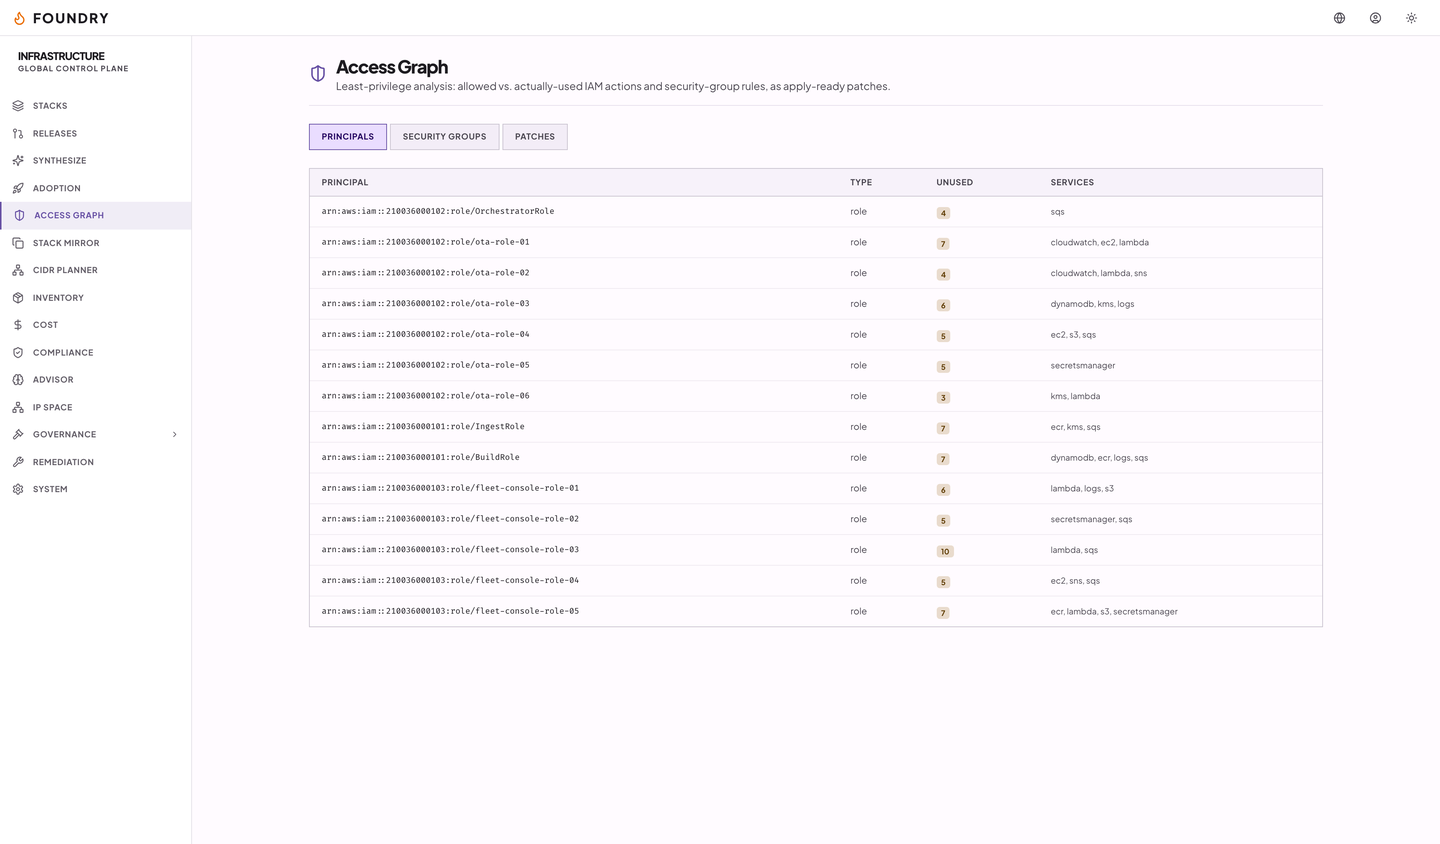Select the Principals tab
The image size is (1440, 844).
pyautogui.click(x=348, y=137)
